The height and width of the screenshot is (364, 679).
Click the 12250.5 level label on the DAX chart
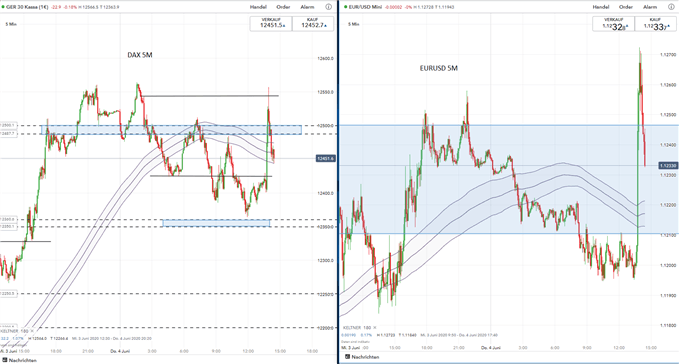pyautogui.click(x=8, y=293)
